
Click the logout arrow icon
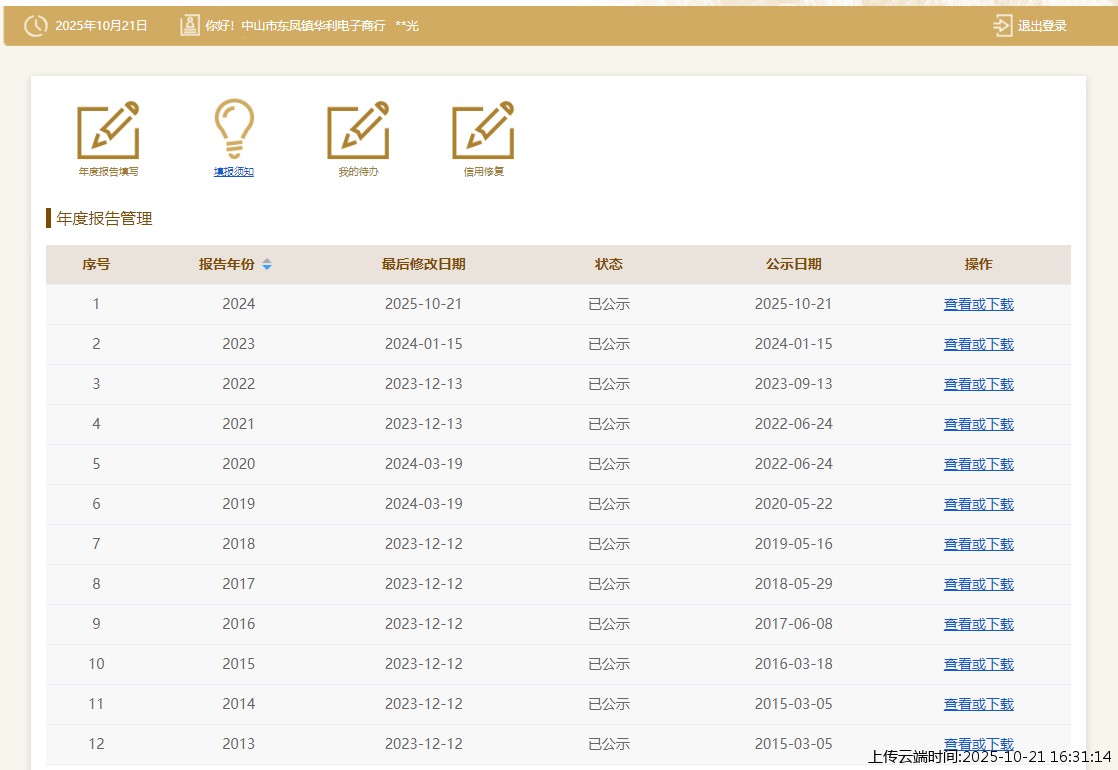point(1002,26)
